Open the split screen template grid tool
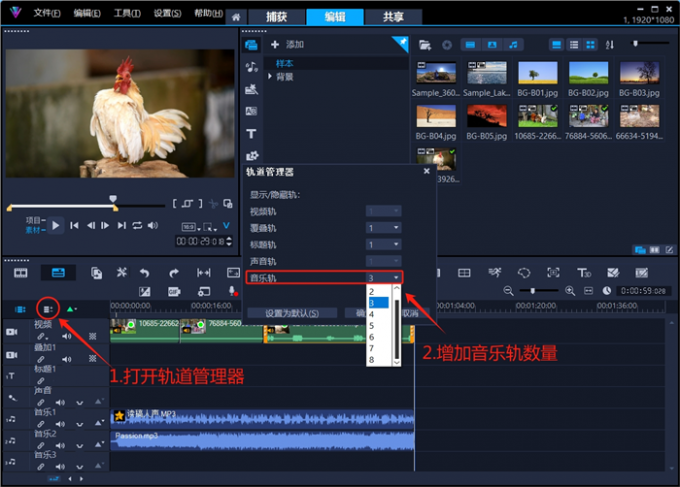Image resolution: width=680 pixels, height=487 pixels. pyautogui.click(x=464, y=273)
